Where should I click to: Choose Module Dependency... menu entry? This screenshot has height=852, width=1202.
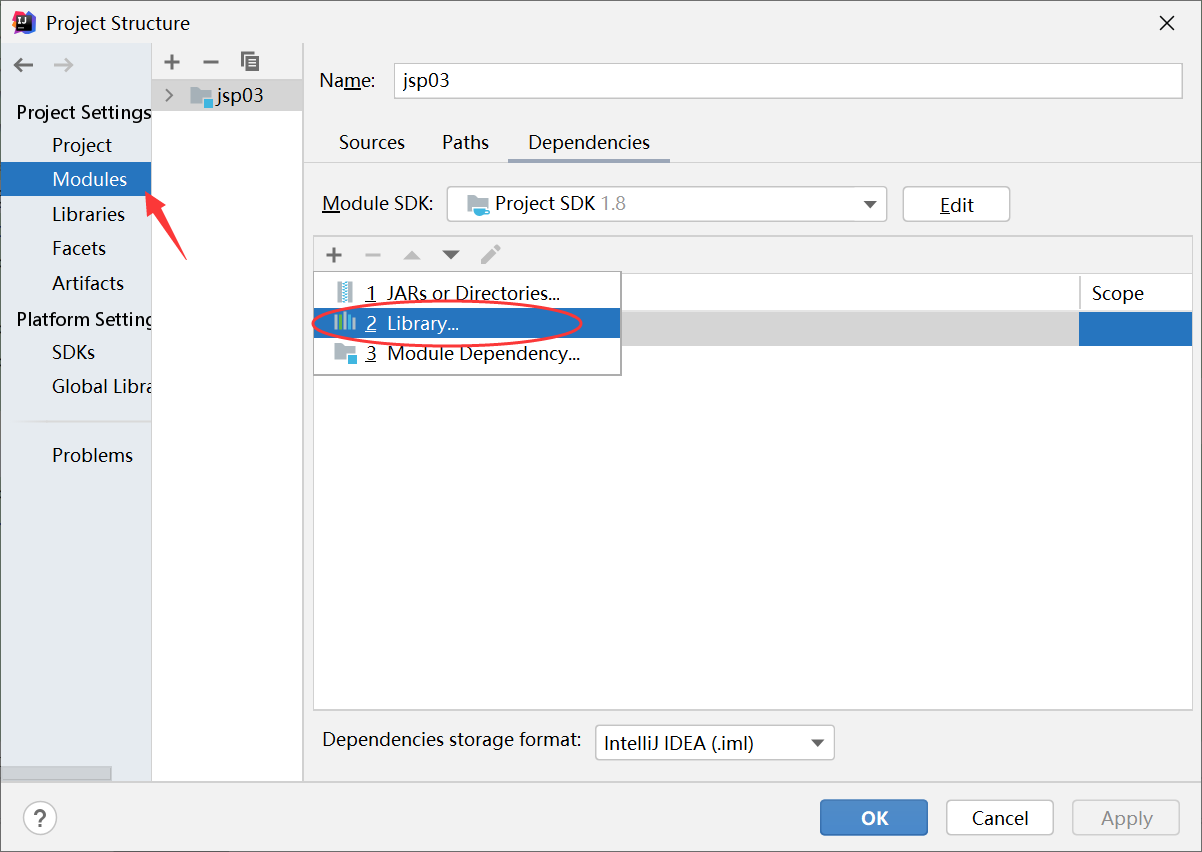tap(467, 353)
